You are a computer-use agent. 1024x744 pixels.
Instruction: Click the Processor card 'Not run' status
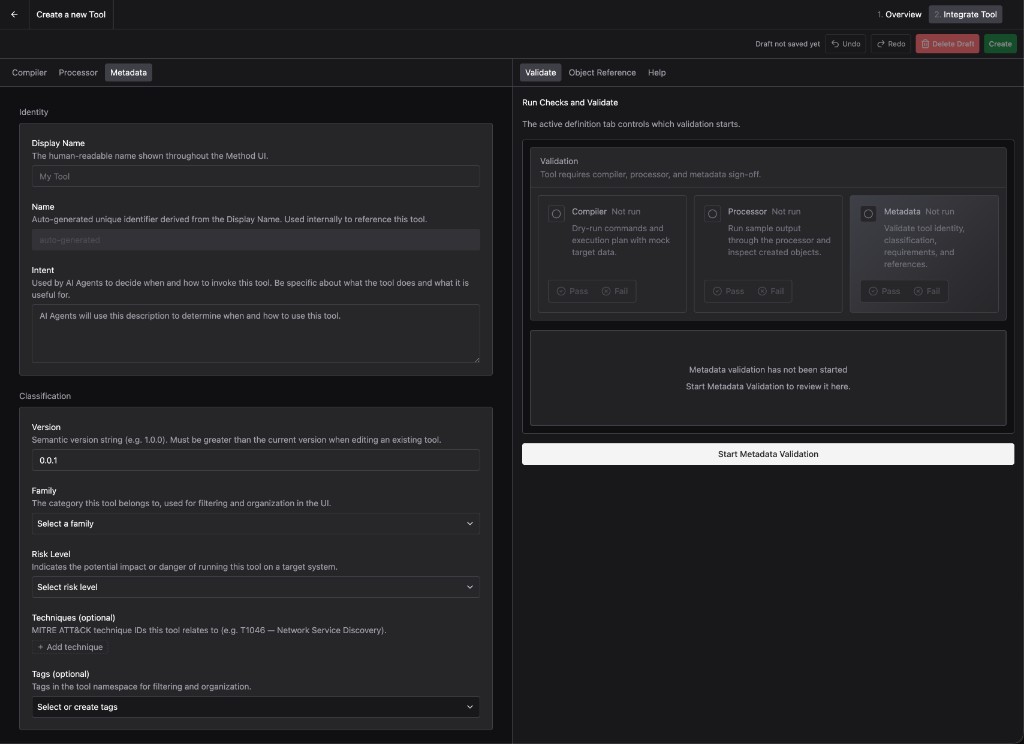pos(786,212)
